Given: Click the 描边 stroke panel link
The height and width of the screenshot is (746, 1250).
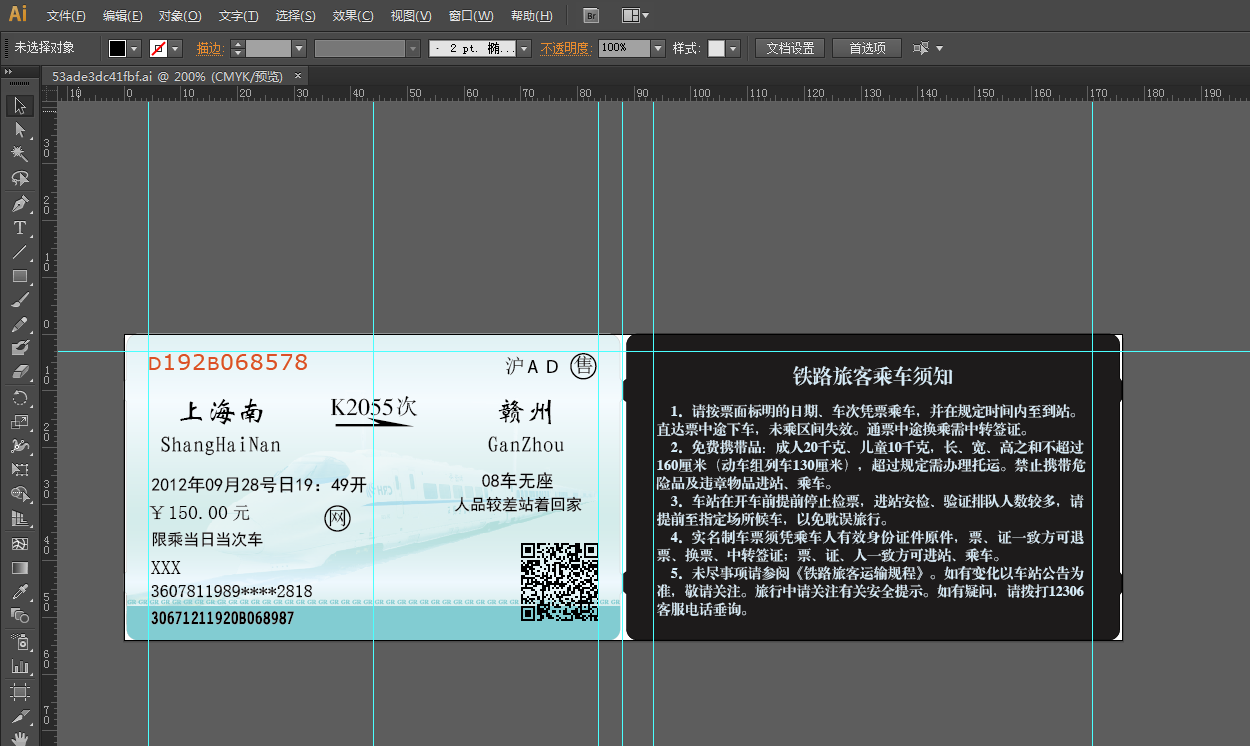Looking at the screenshot, I should point(209,48).
